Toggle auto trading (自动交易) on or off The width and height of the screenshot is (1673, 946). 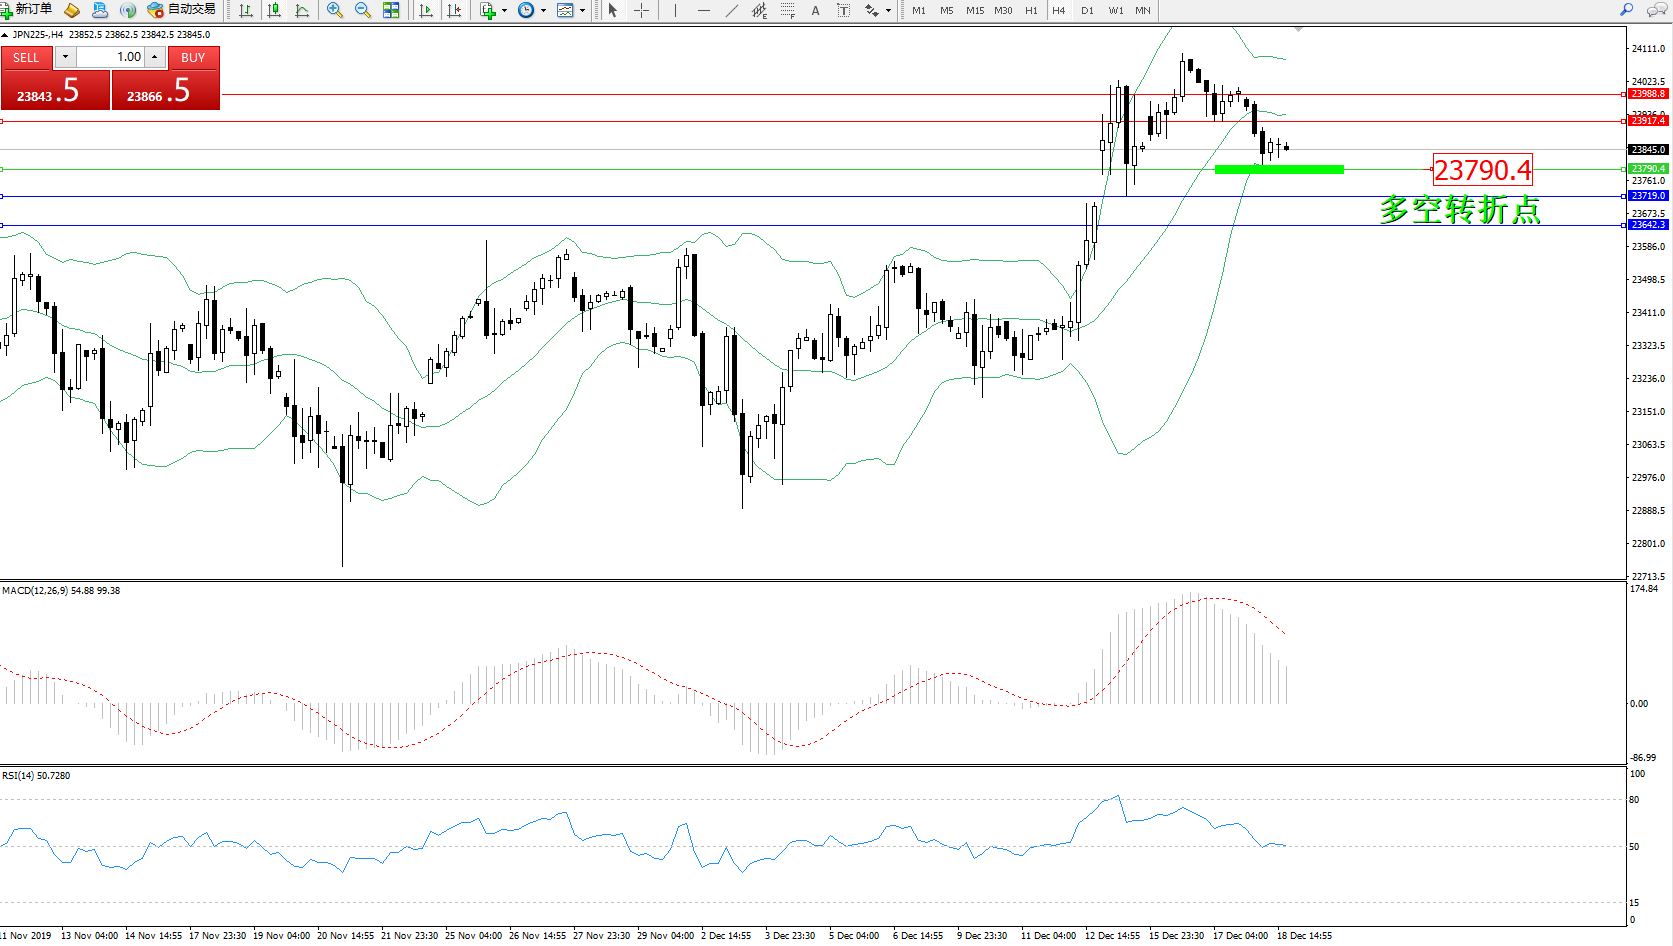[x=181, y=10]
